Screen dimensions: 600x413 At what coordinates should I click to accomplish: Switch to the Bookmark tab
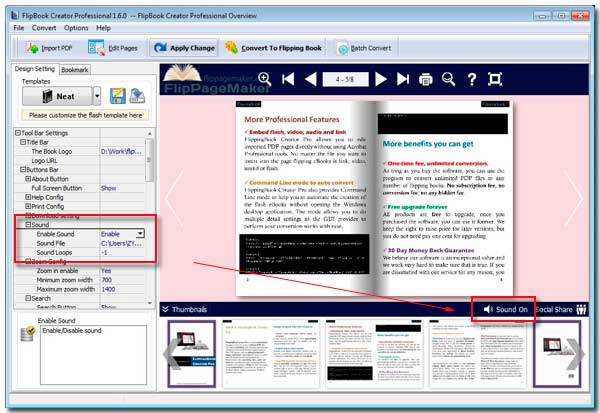tap(75, 70)
